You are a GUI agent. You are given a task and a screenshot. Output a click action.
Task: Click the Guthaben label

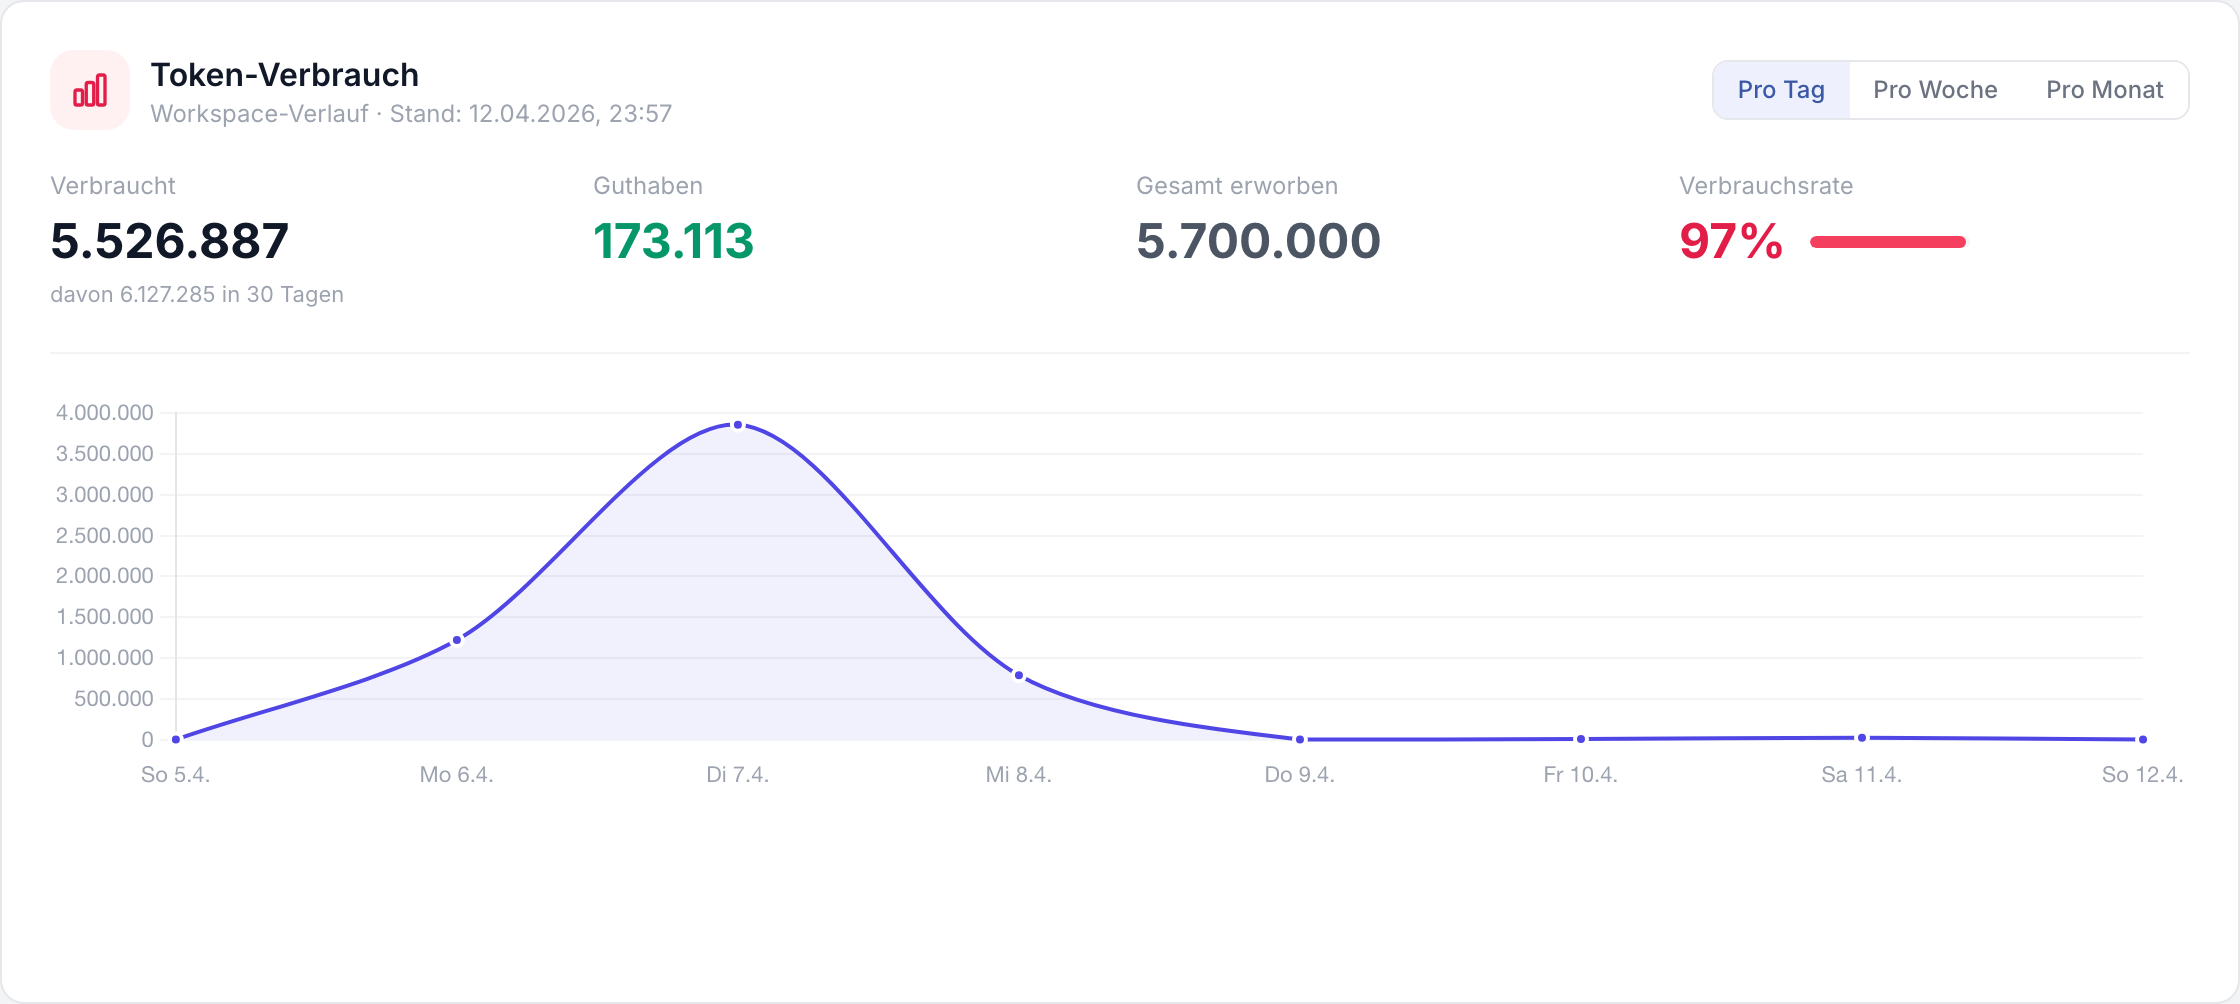pos(648,186)
